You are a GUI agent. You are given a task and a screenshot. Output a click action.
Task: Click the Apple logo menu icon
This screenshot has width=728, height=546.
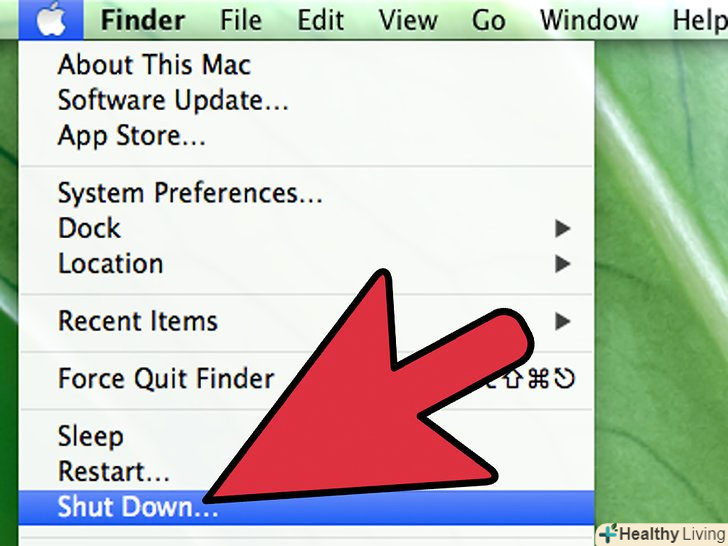pos(51,20)
